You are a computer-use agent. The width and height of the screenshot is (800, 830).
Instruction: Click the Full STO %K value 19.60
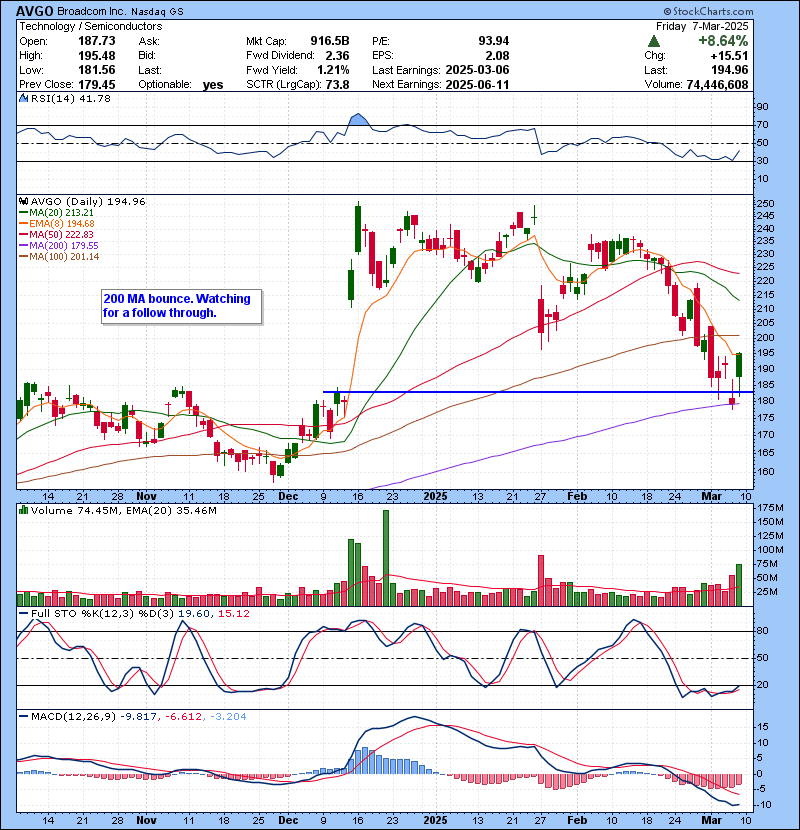[194, 614]
